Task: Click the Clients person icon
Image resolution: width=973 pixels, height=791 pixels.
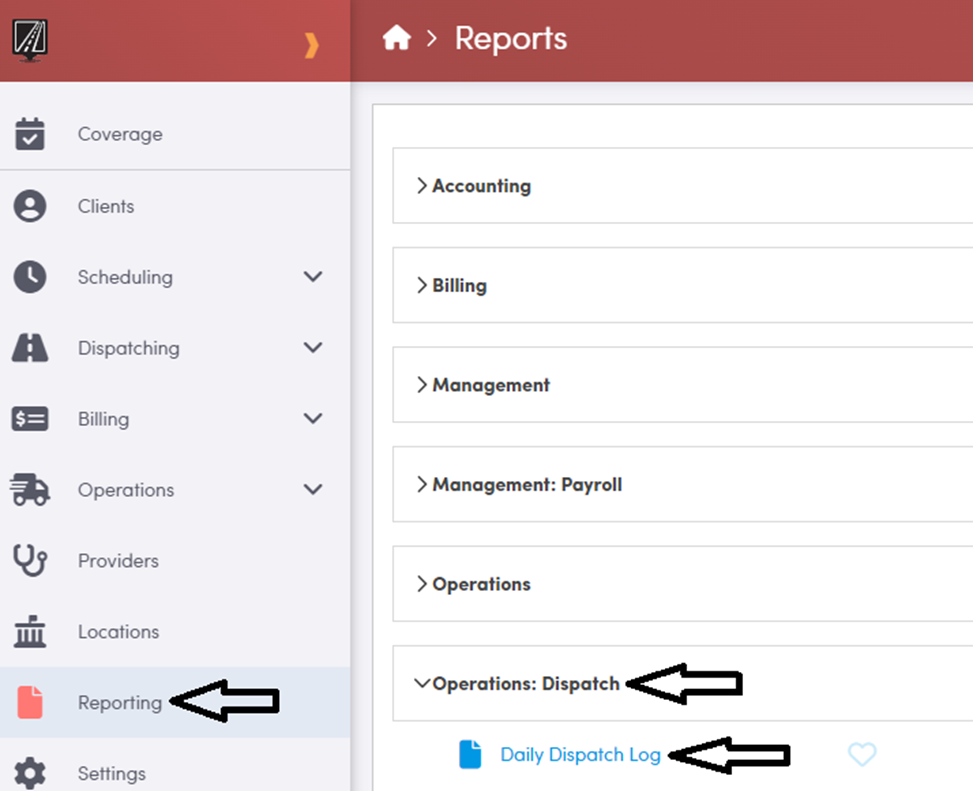Action: click(29, 206)
